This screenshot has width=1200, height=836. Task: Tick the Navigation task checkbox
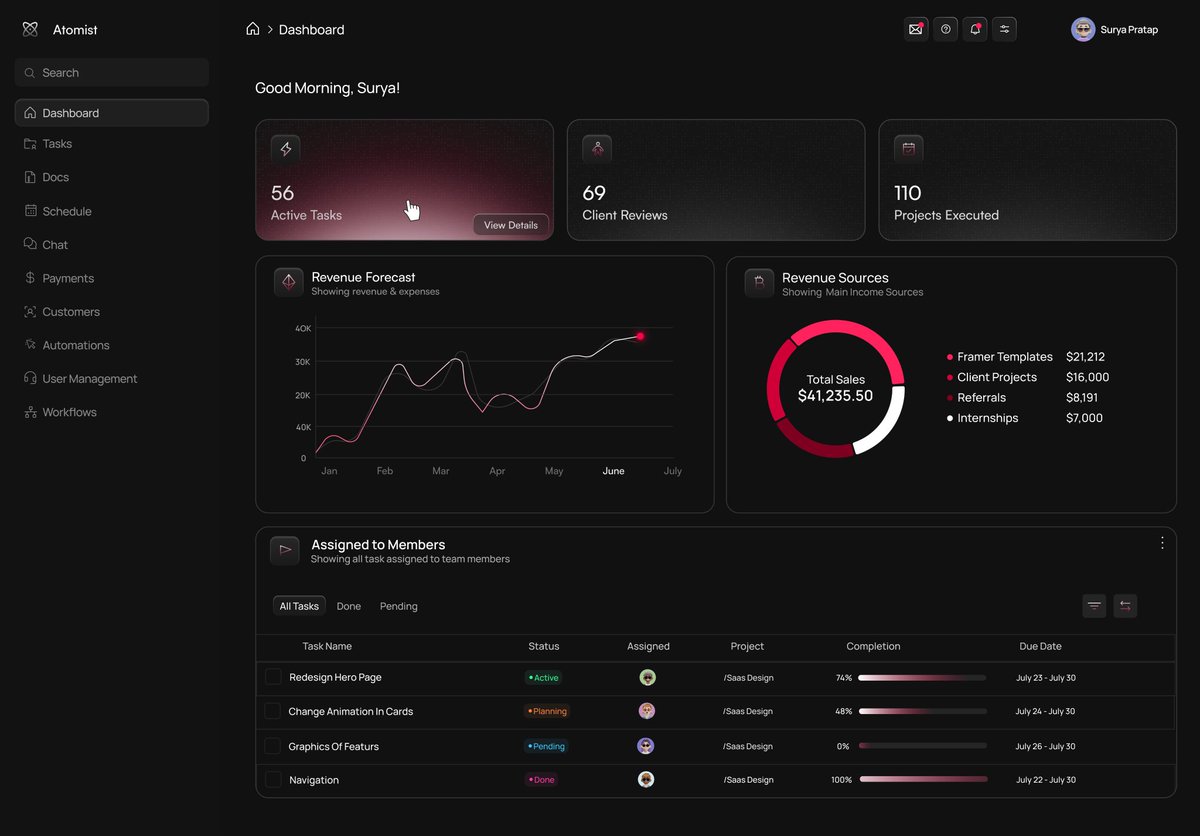[273, 780]
